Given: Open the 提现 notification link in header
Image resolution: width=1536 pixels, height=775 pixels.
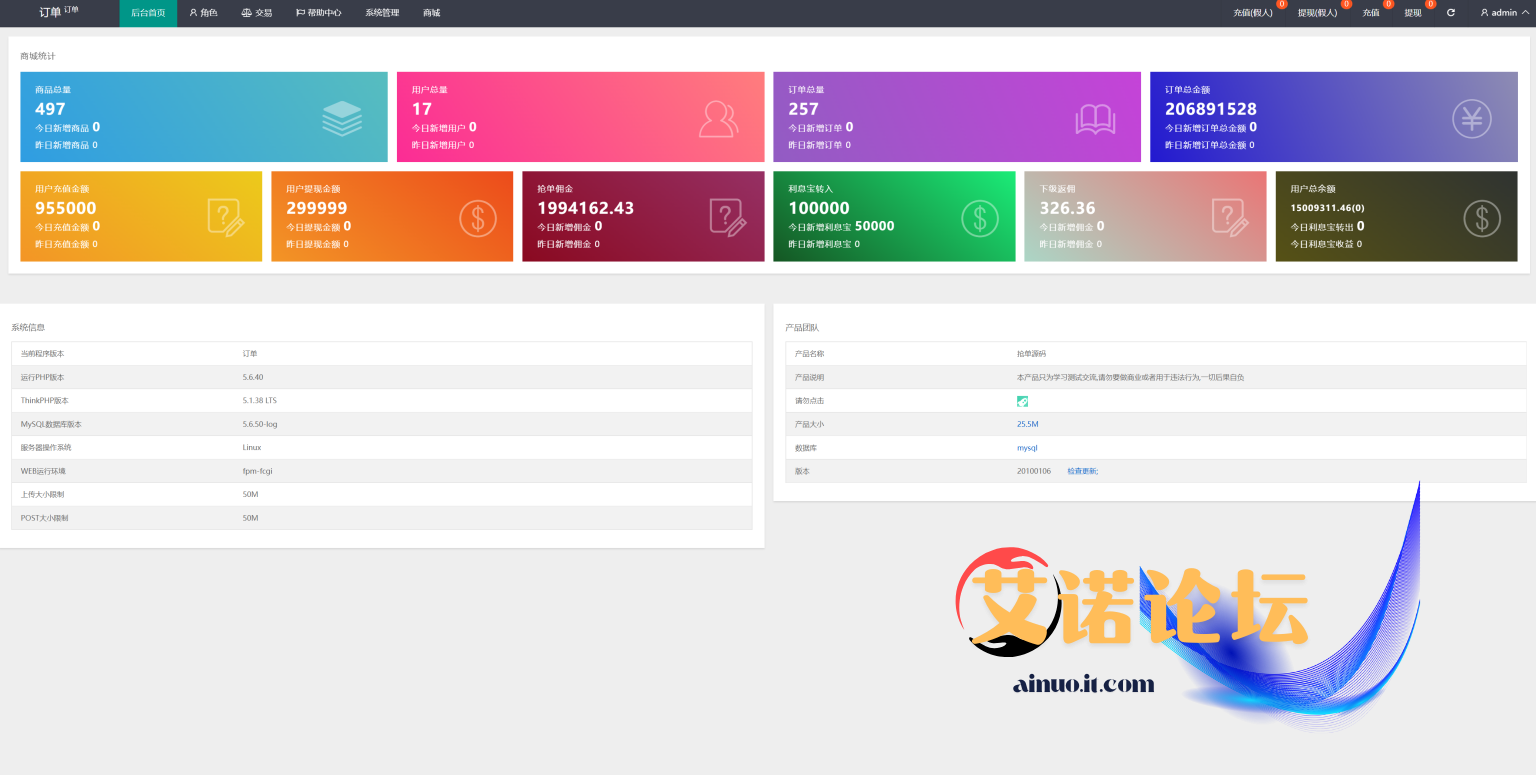Looking at the screenshot, I should point(1413,13).
